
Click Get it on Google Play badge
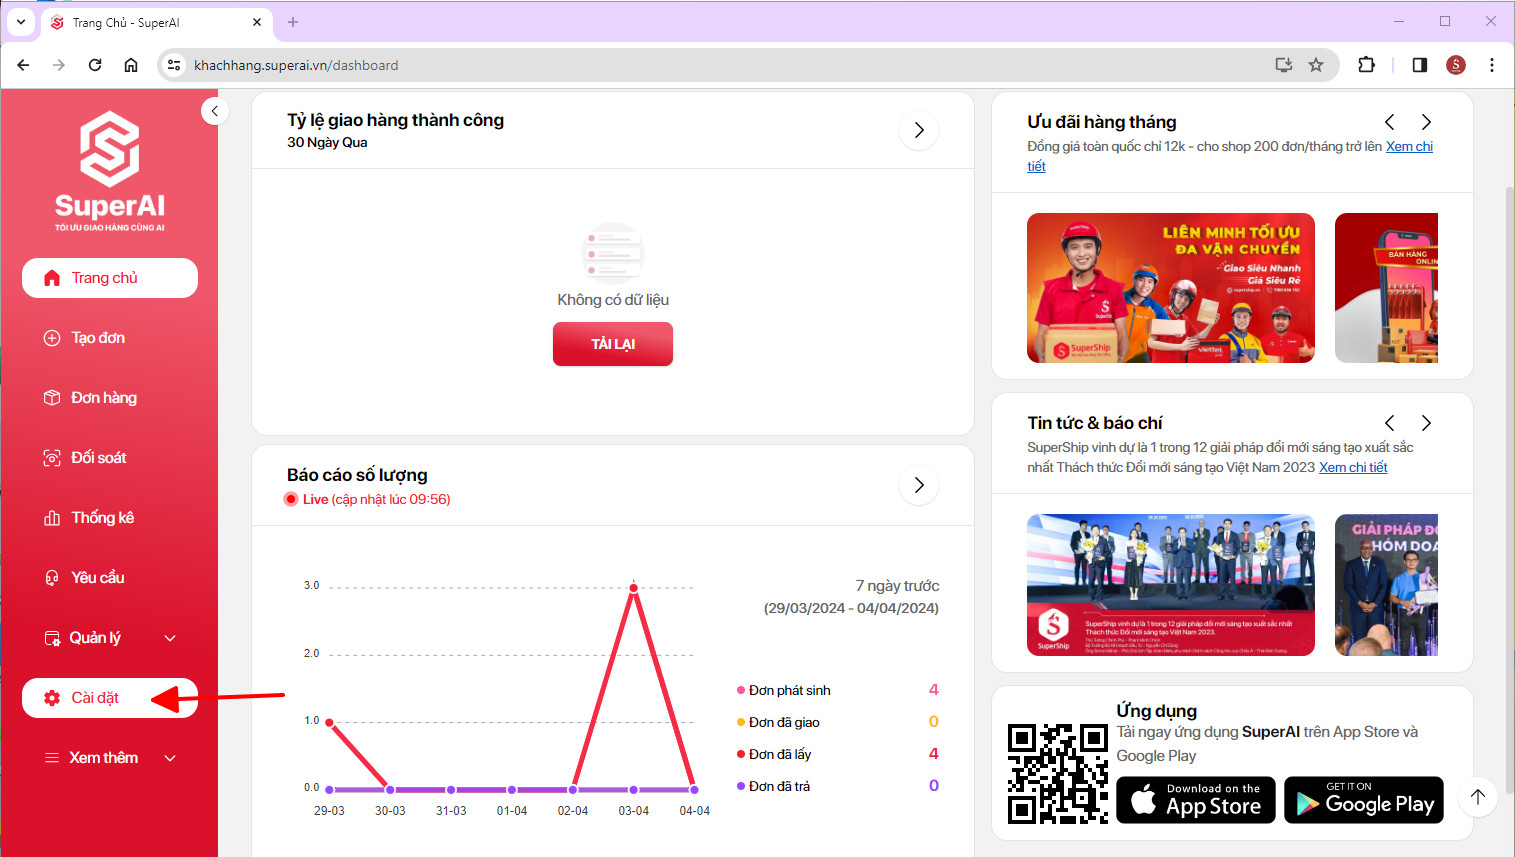(x=1364, y=800)
